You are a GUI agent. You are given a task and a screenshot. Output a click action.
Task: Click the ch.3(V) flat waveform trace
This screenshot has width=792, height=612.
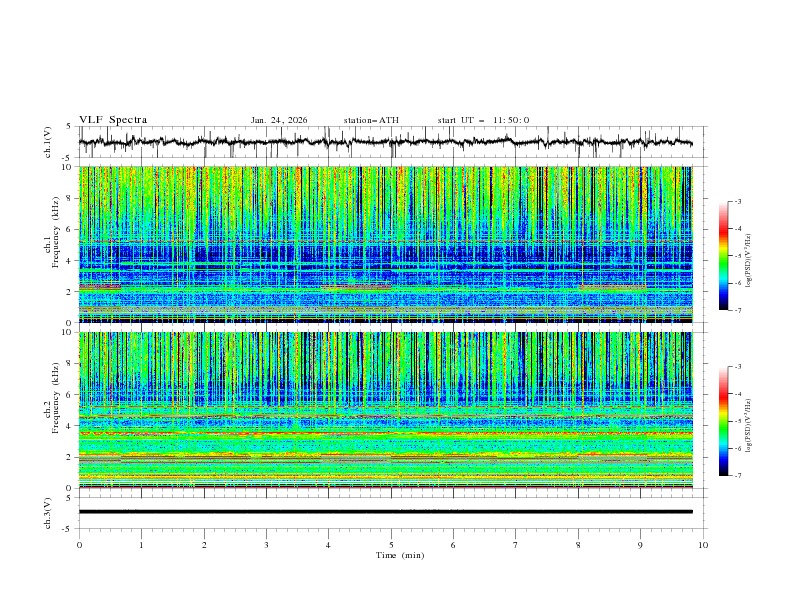pyautogui.click(x=390, y=512)
